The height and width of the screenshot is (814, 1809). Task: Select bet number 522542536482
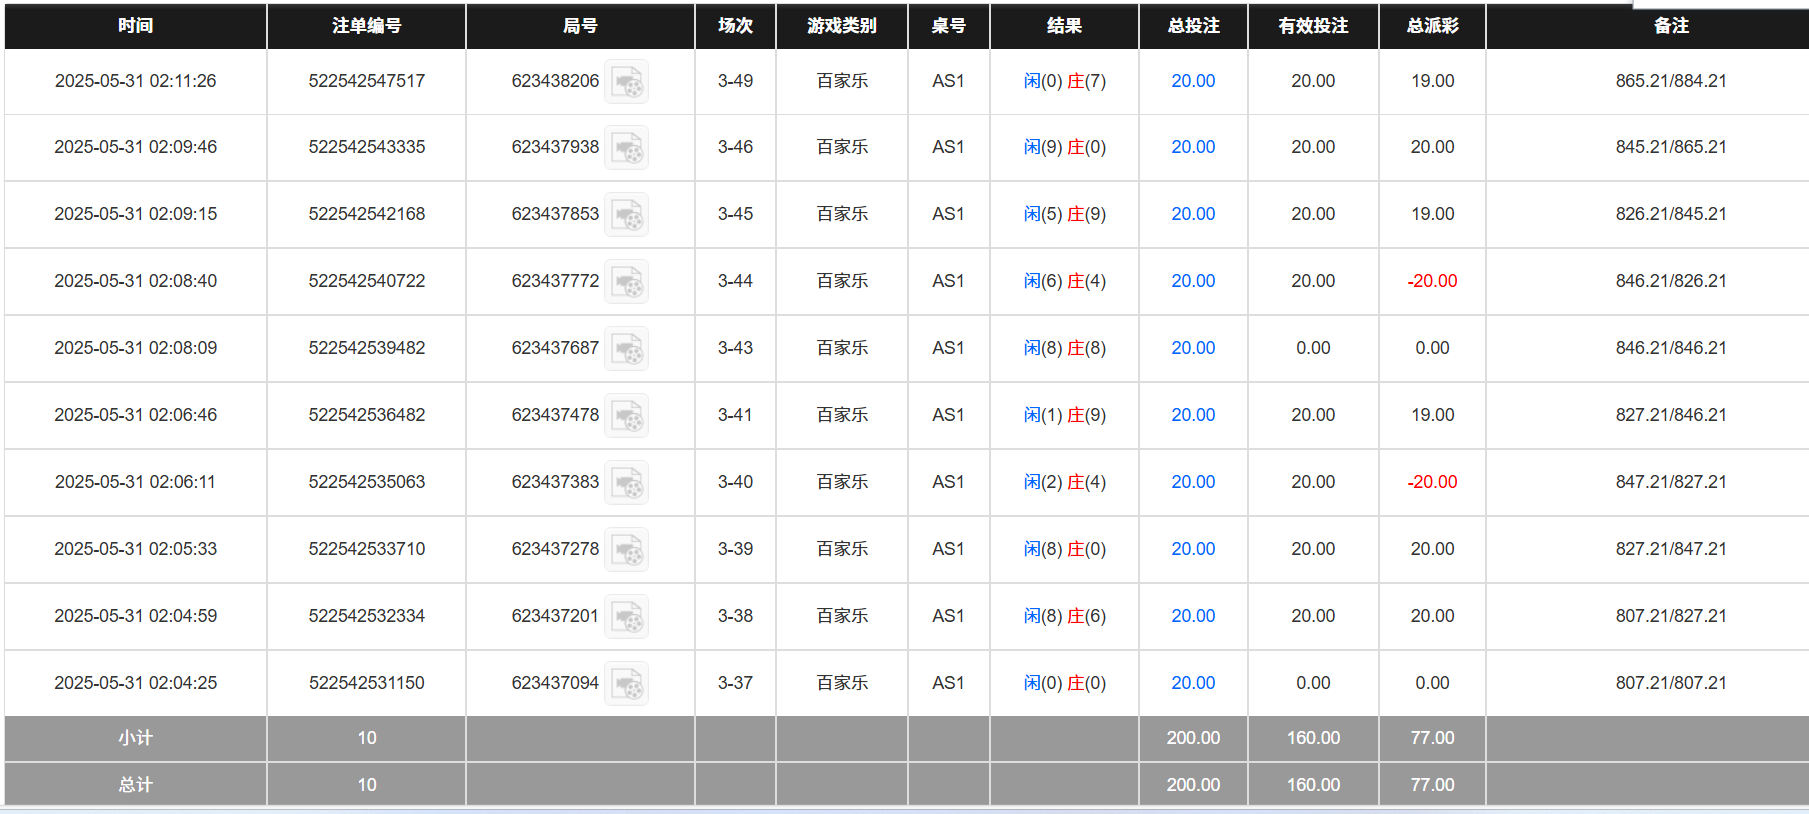click(366, 415)
